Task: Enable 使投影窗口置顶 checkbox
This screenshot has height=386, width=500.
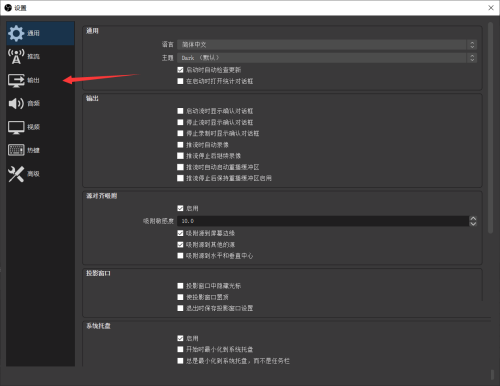Action: 180,297
